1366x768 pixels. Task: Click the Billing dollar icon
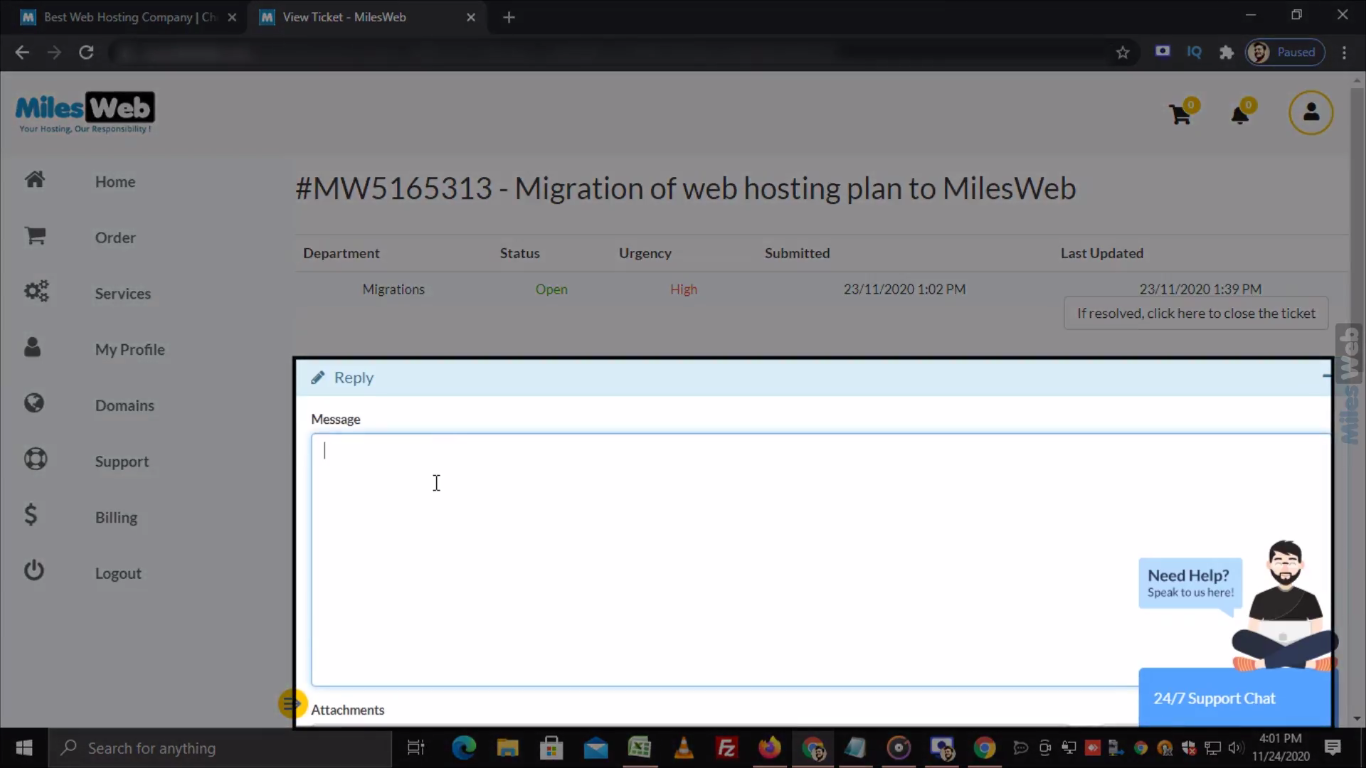point(31,515)
